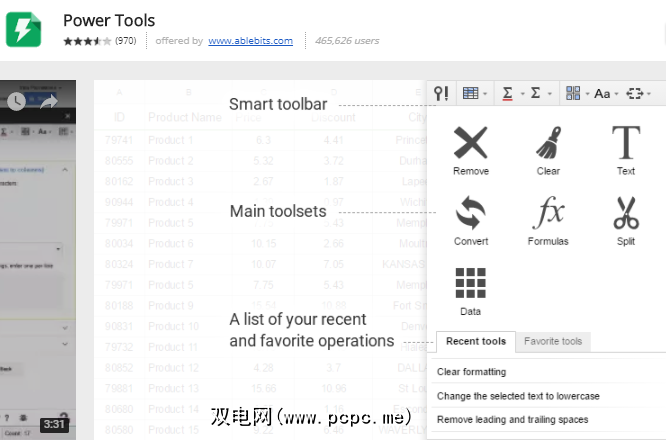Open the Data grid toolset
The width and height of the screenshot is (666, 440).
pos(470,292)
